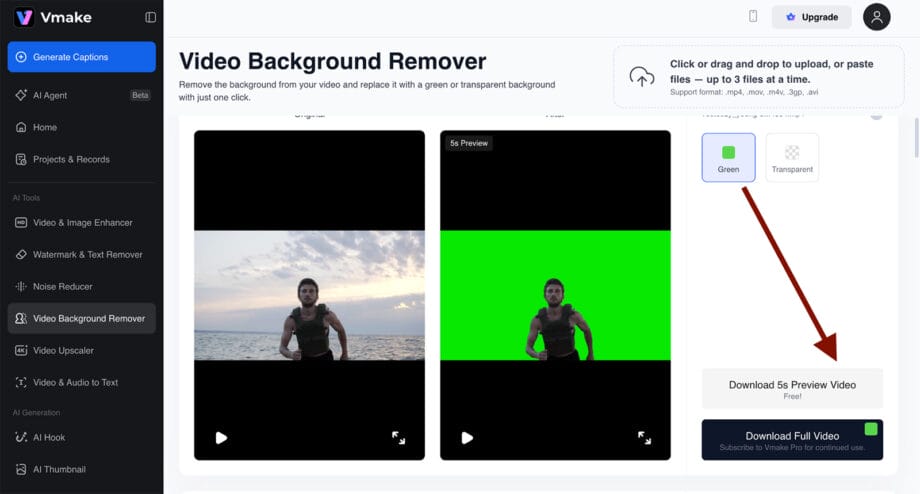Open Noise Reducer tool
The height and width of the screenshot is (494, 920).
point(82,286)
